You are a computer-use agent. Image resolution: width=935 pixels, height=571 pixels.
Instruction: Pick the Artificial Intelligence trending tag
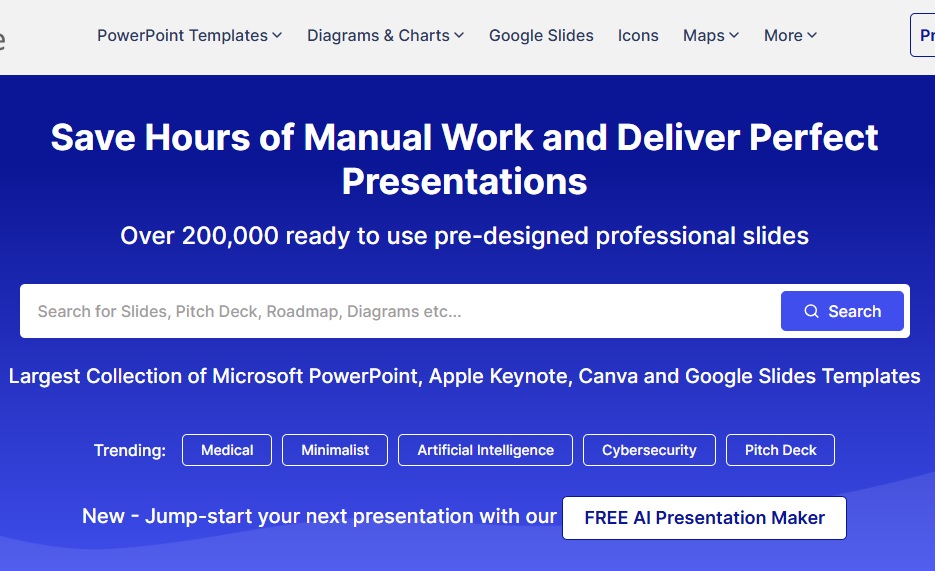click(485, 450)
